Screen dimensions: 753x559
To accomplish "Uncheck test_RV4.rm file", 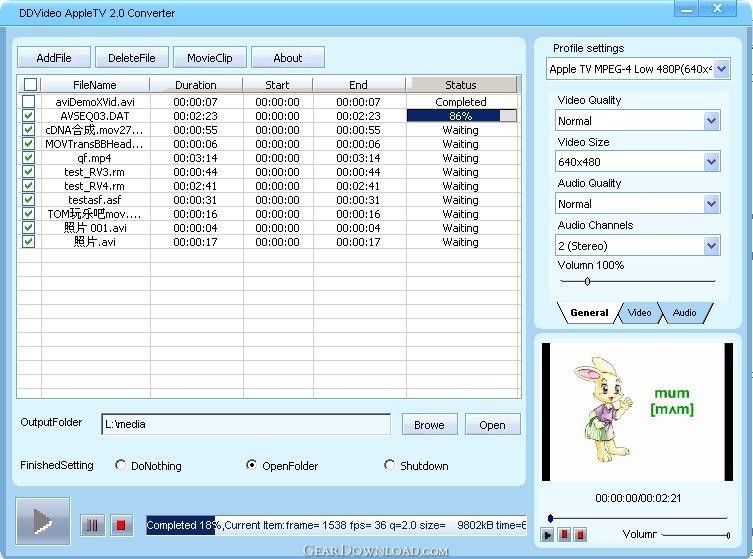I will pyautogui.click(x=28, y=185).
